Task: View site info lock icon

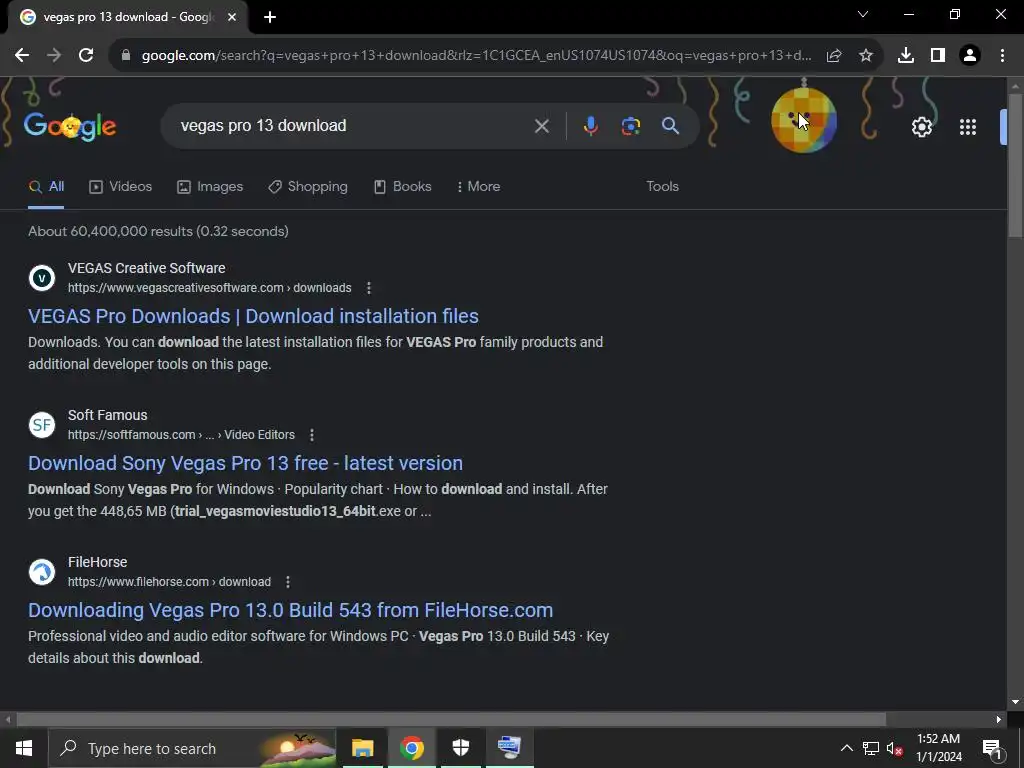Action: 126,56
